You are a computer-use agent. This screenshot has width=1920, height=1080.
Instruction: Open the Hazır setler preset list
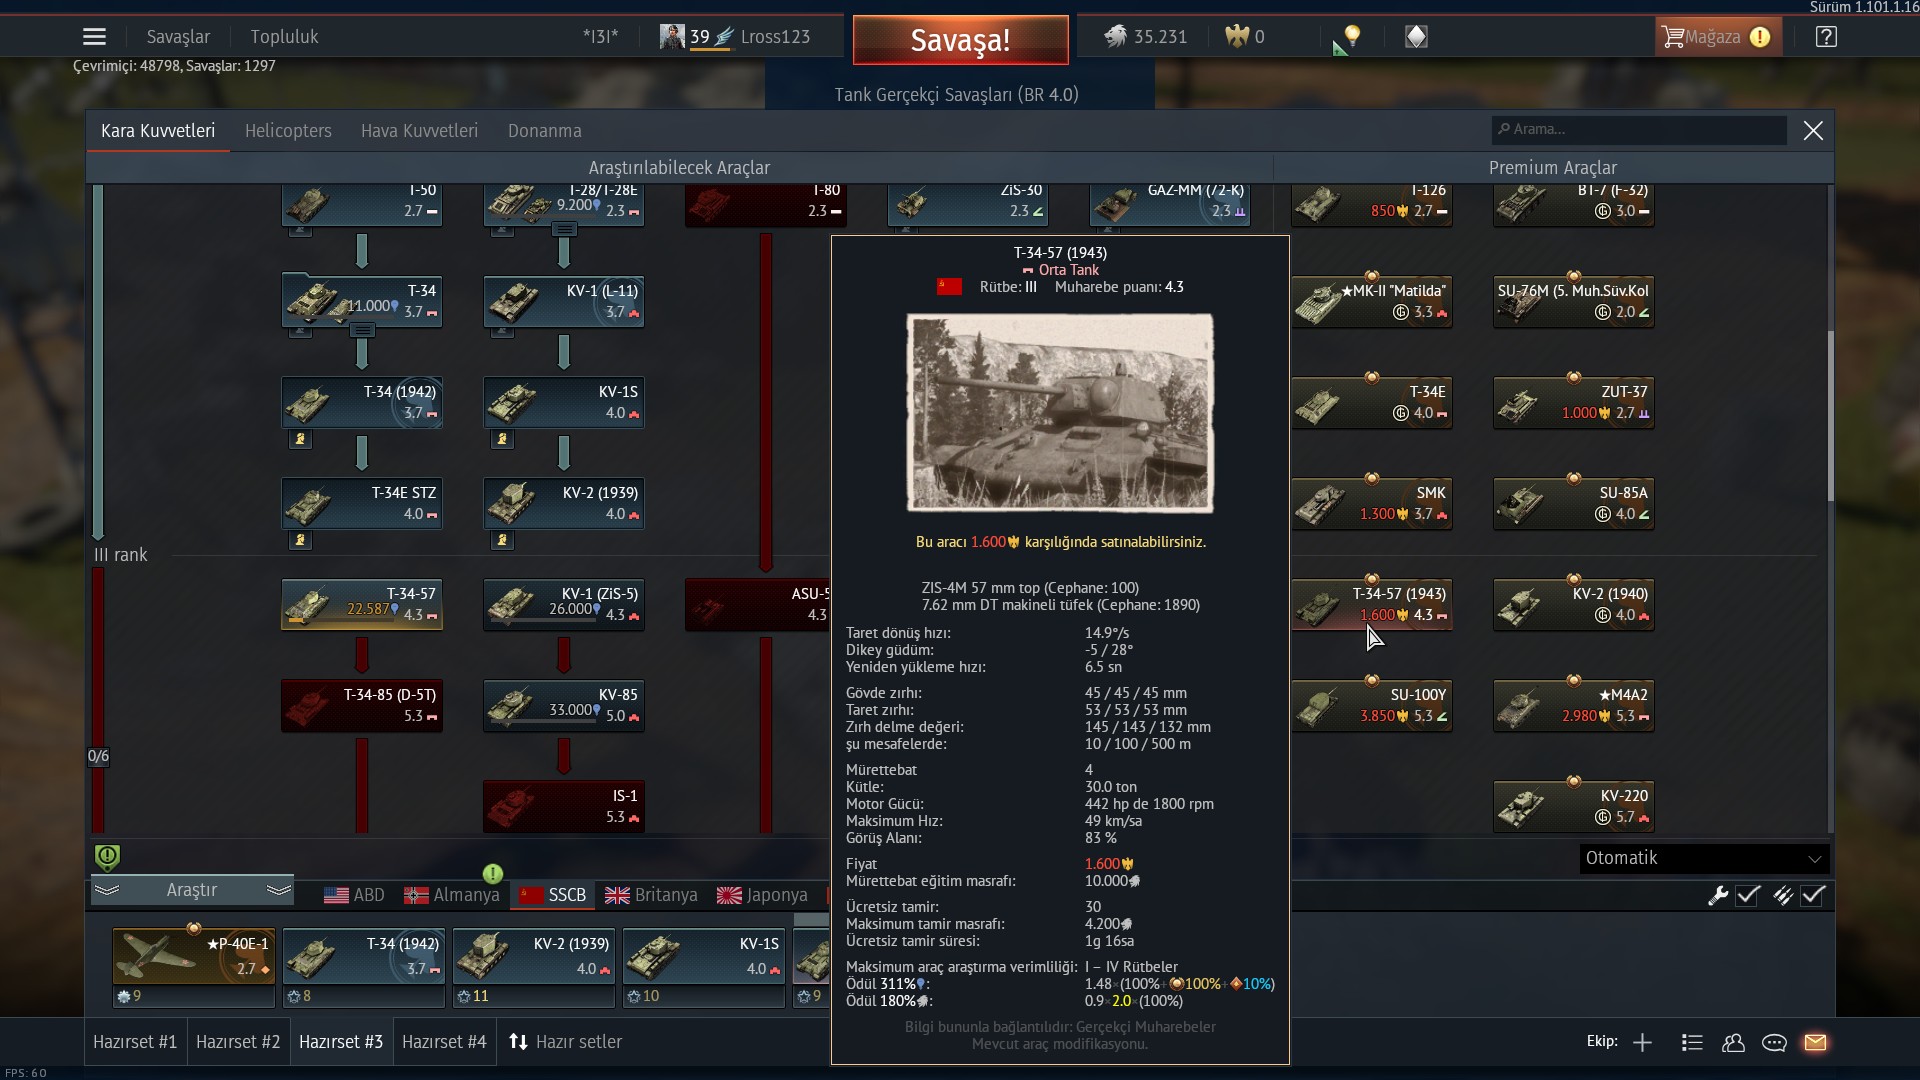566,1042
